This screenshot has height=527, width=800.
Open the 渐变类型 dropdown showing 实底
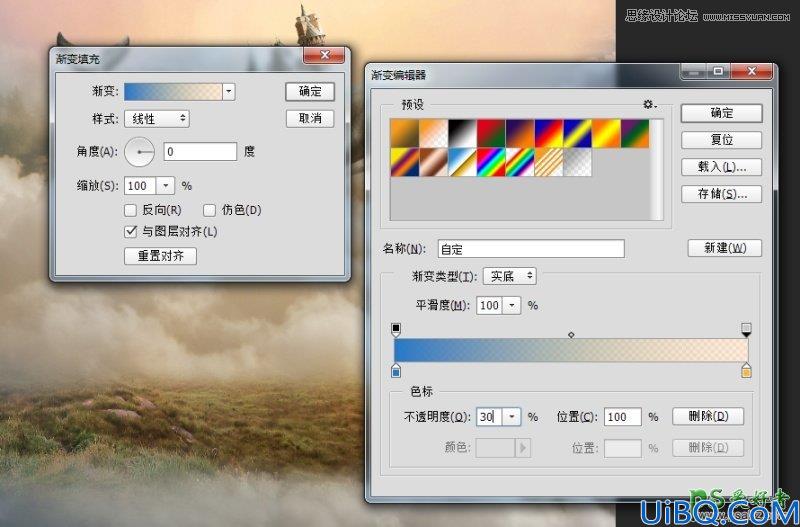[x=509, y=276]
